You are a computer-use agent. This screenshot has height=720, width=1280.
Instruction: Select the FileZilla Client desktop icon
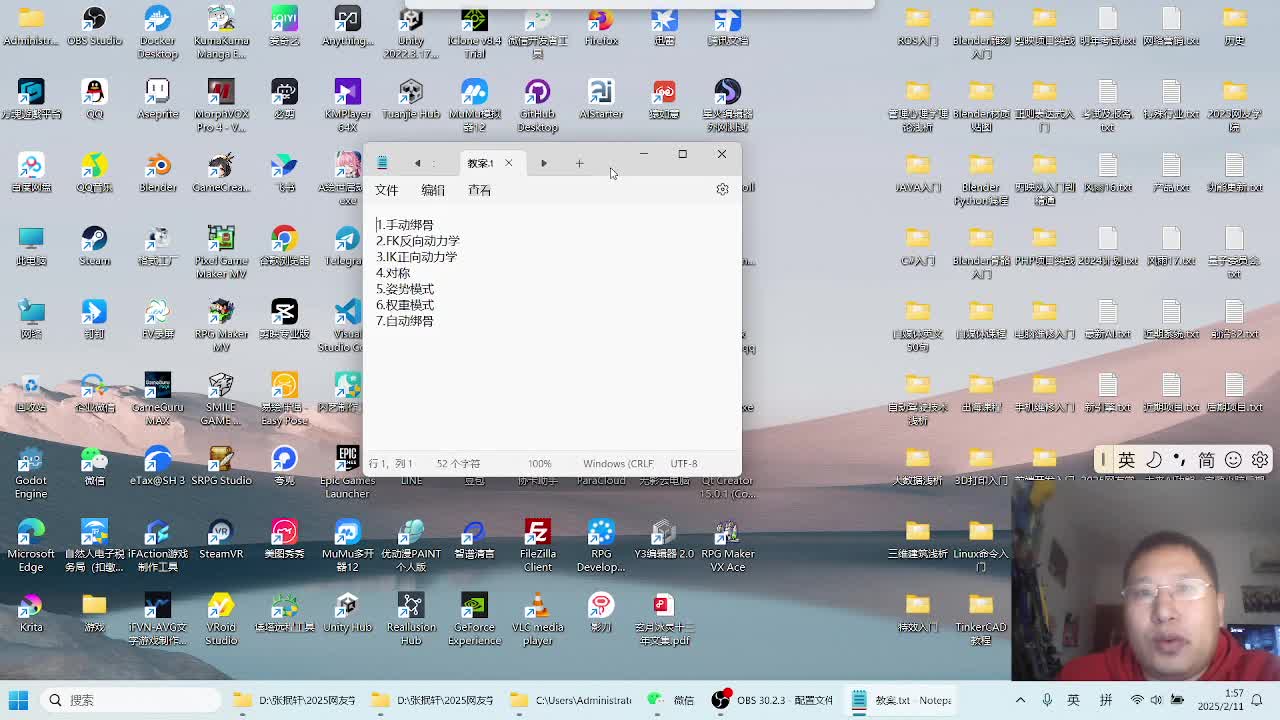(537, 545)
